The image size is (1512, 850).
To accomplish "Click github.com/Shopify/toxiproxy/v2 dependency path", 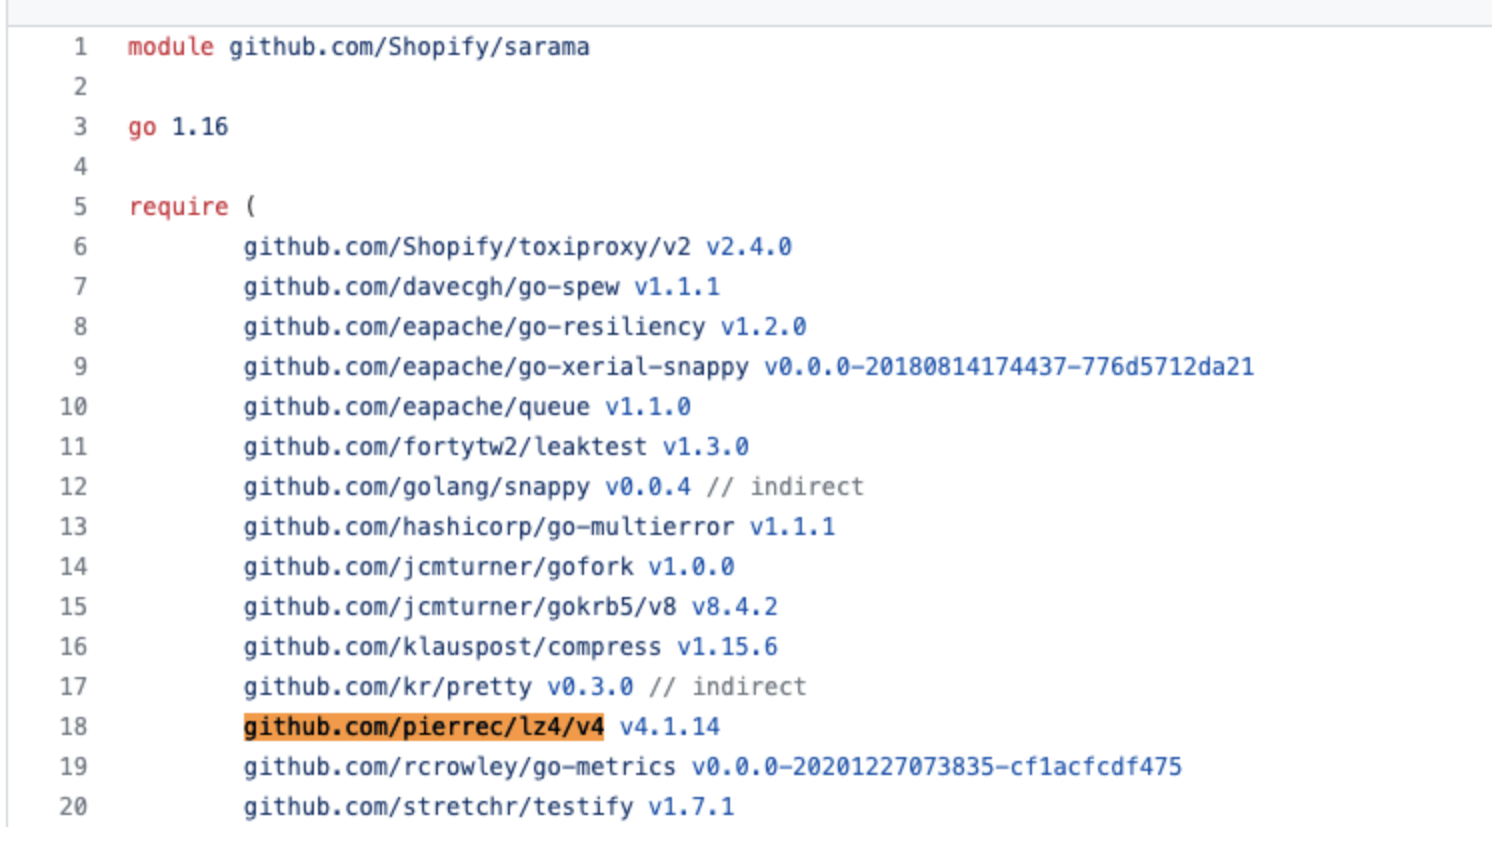I will click(467, 247).
